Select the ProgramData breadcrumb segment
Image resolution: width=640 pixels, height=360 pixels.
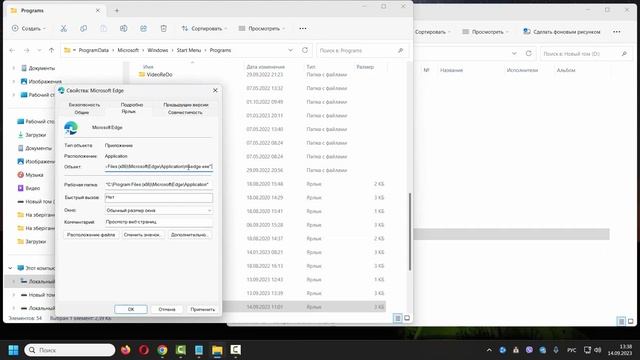93,50
